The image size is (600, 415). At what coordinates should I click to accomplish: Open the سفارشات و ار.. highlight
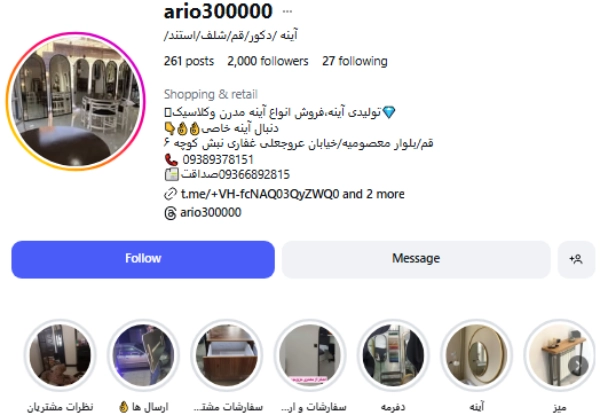pos(310,355)
